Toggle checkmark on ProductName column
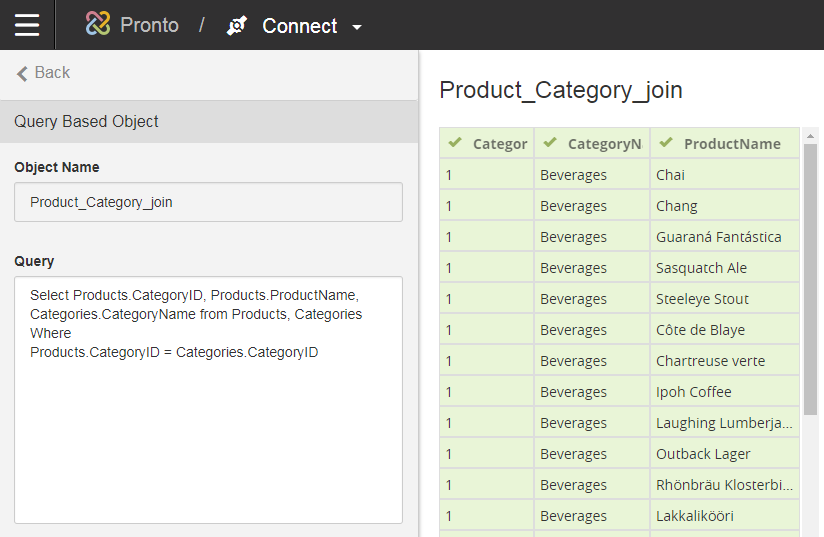The height and width of the screenshot is (537, 824). click(666, 143)
